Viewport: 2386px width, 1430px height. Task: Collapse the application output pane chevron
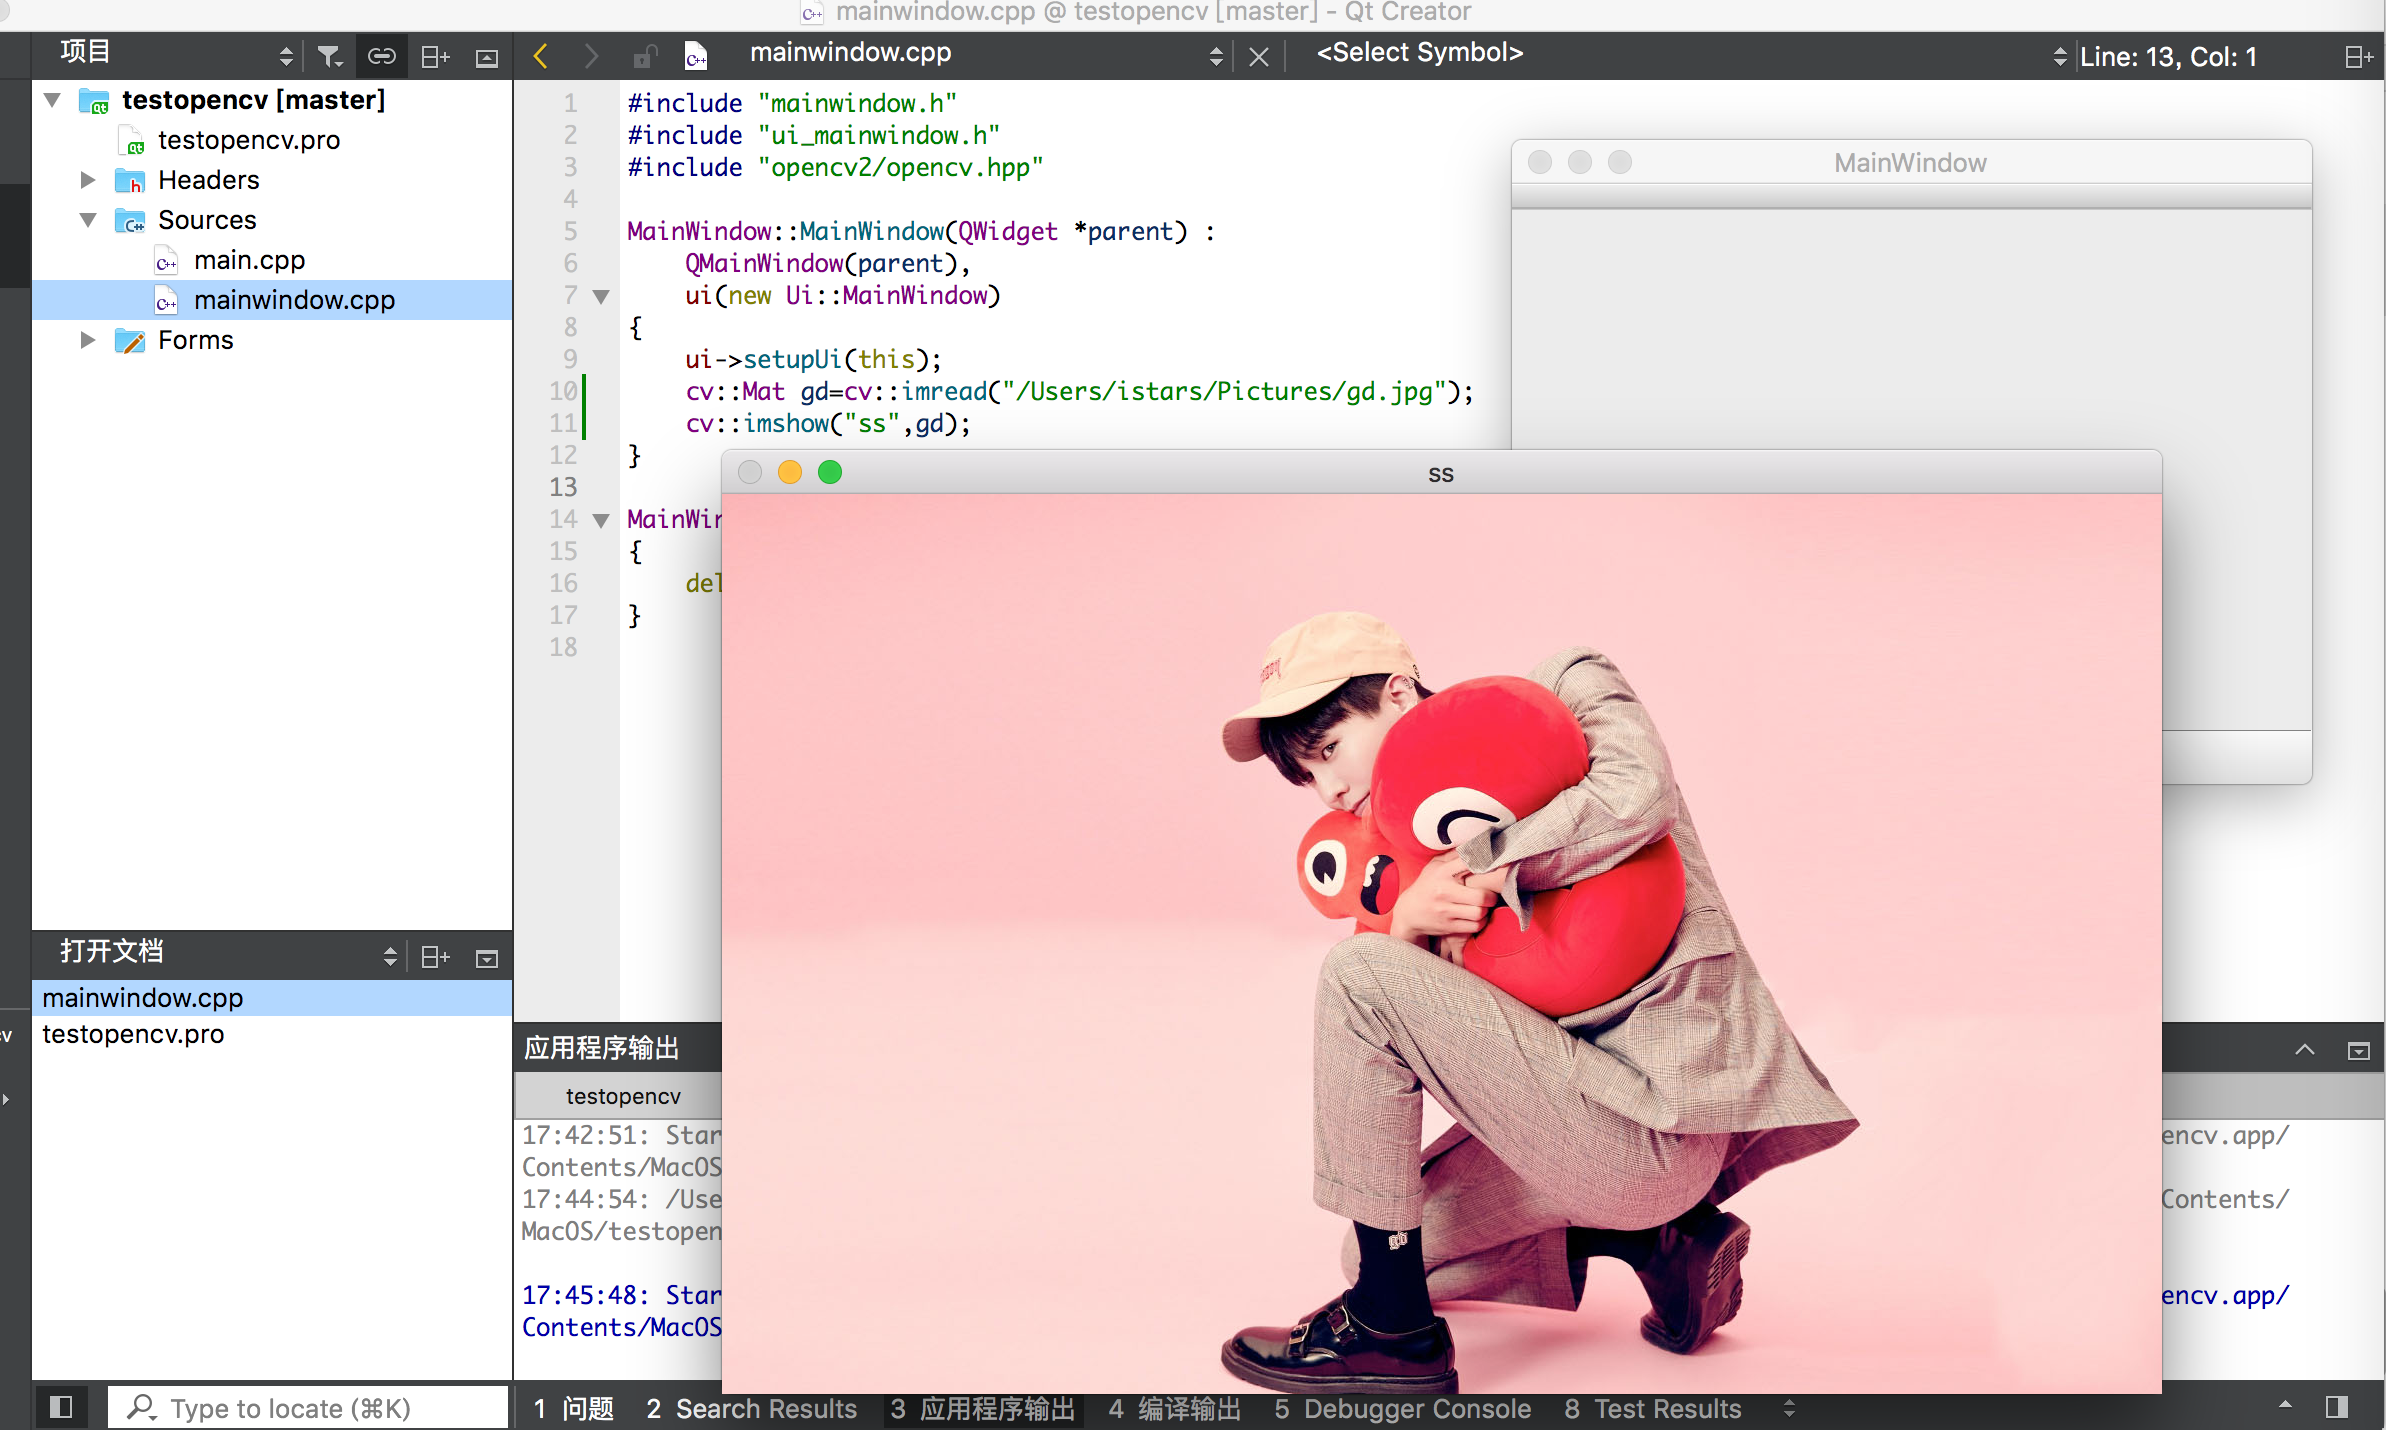[x=2305, y=1049]
